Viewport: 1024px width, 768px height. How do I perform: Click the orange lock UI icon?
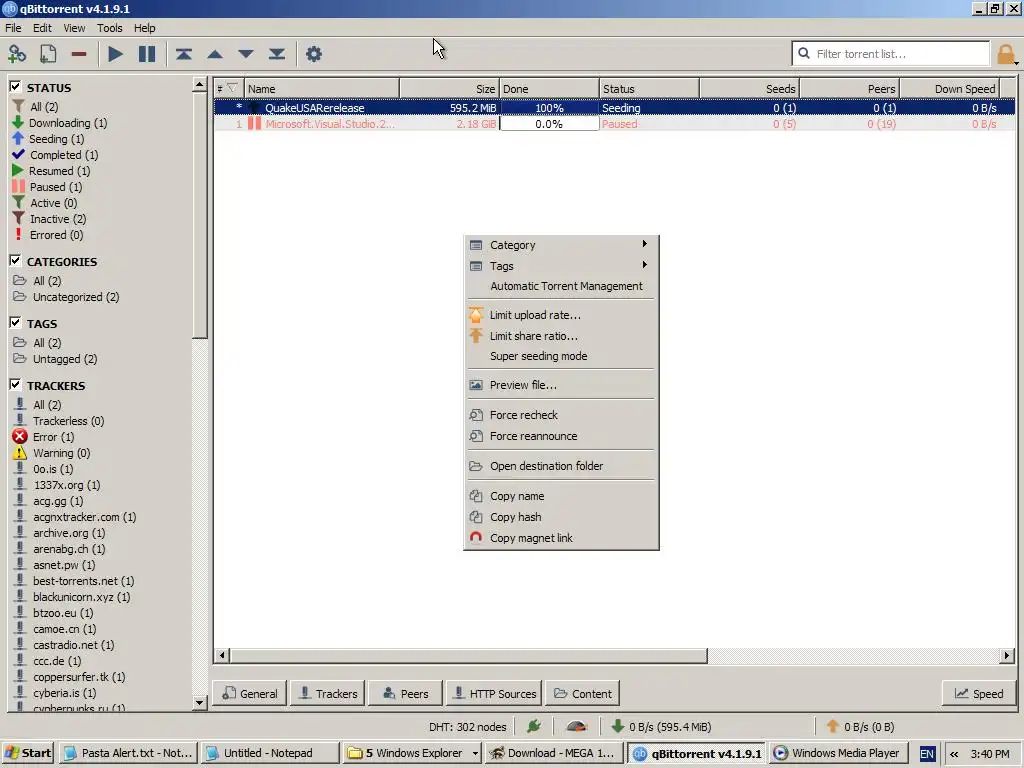click(x=1006, y=54)
